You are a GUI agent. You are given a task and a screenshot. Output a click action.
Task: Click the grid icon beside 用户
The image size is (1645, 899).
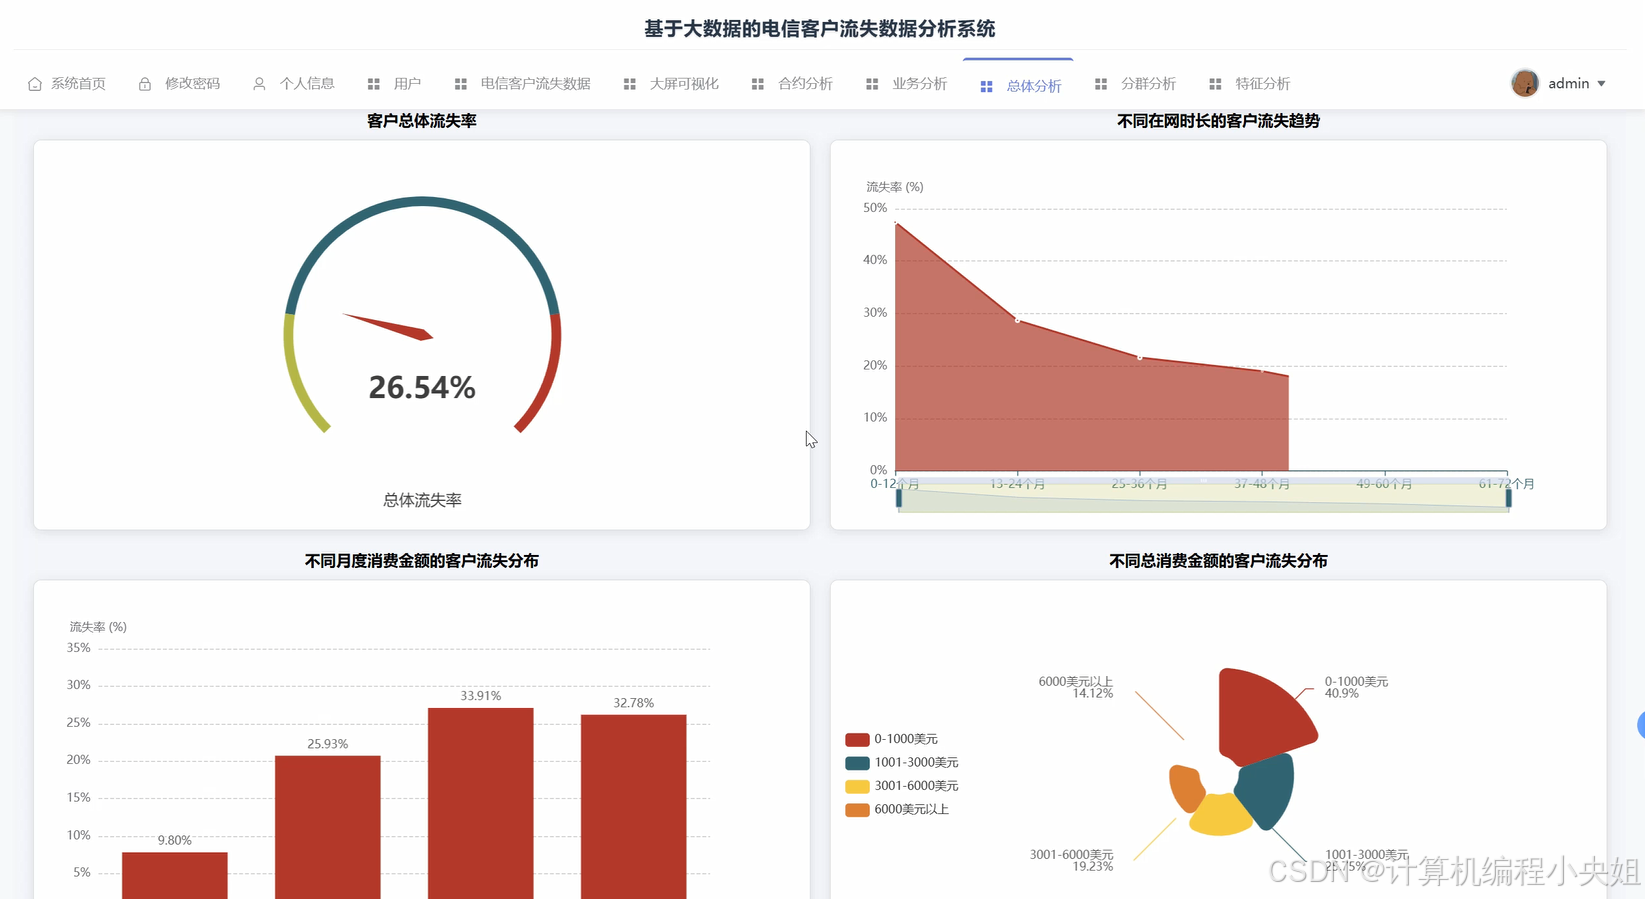(x=374, y=84)
